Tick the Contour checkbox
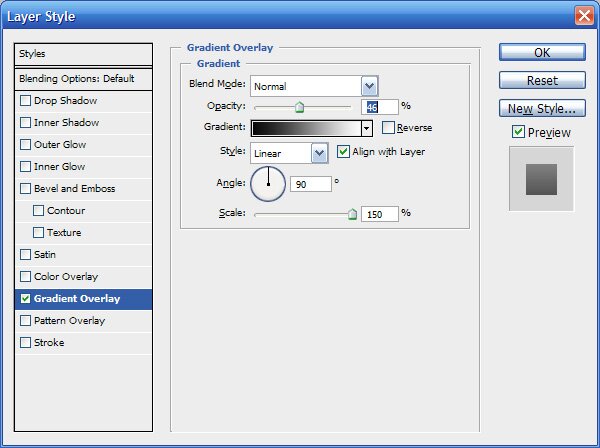Screen dimensions: 600x448 point(38,210)
